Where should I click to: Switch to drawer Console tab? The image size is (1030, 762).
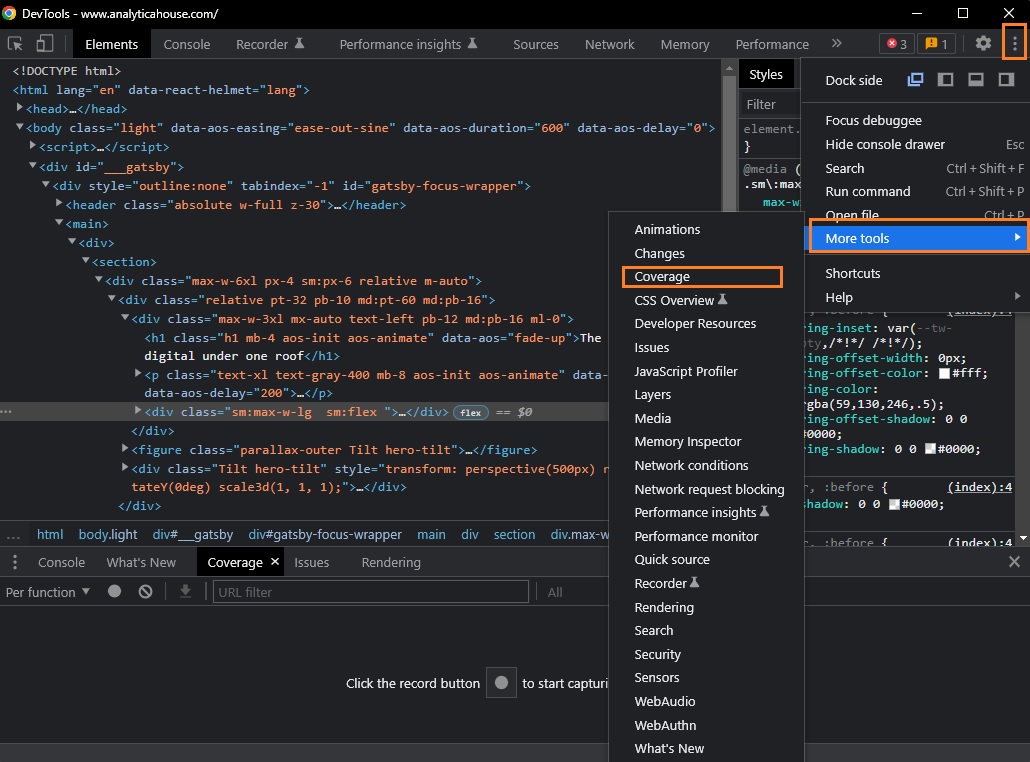coord(61,562)
